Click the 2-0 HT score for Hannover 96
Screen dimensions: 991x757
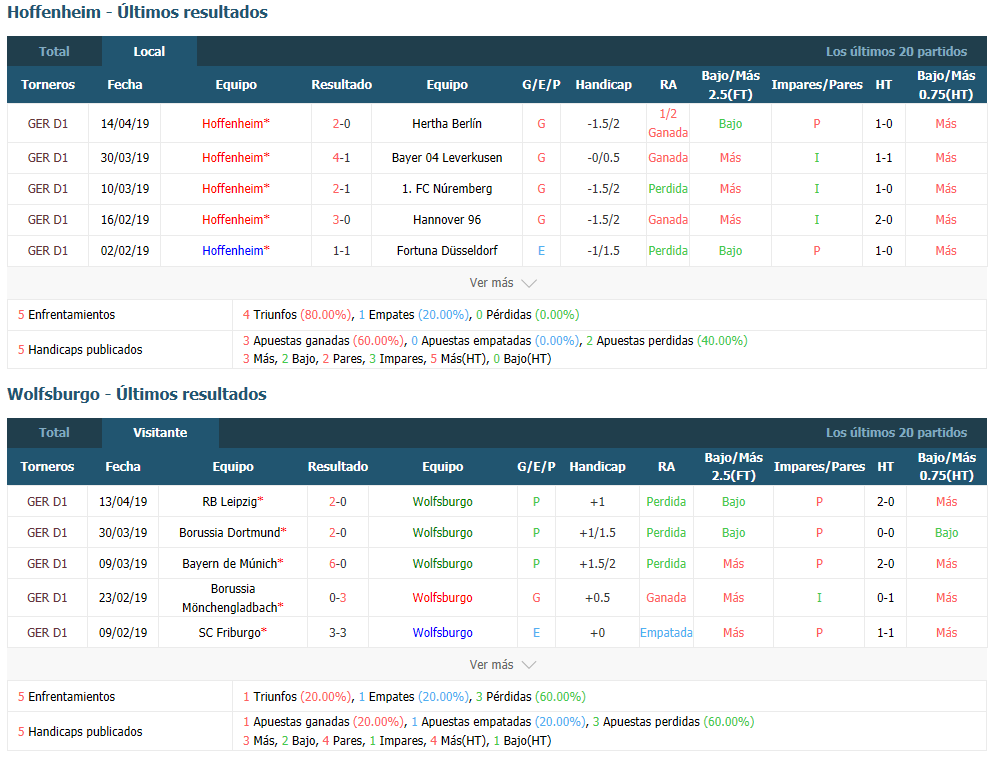884,220
